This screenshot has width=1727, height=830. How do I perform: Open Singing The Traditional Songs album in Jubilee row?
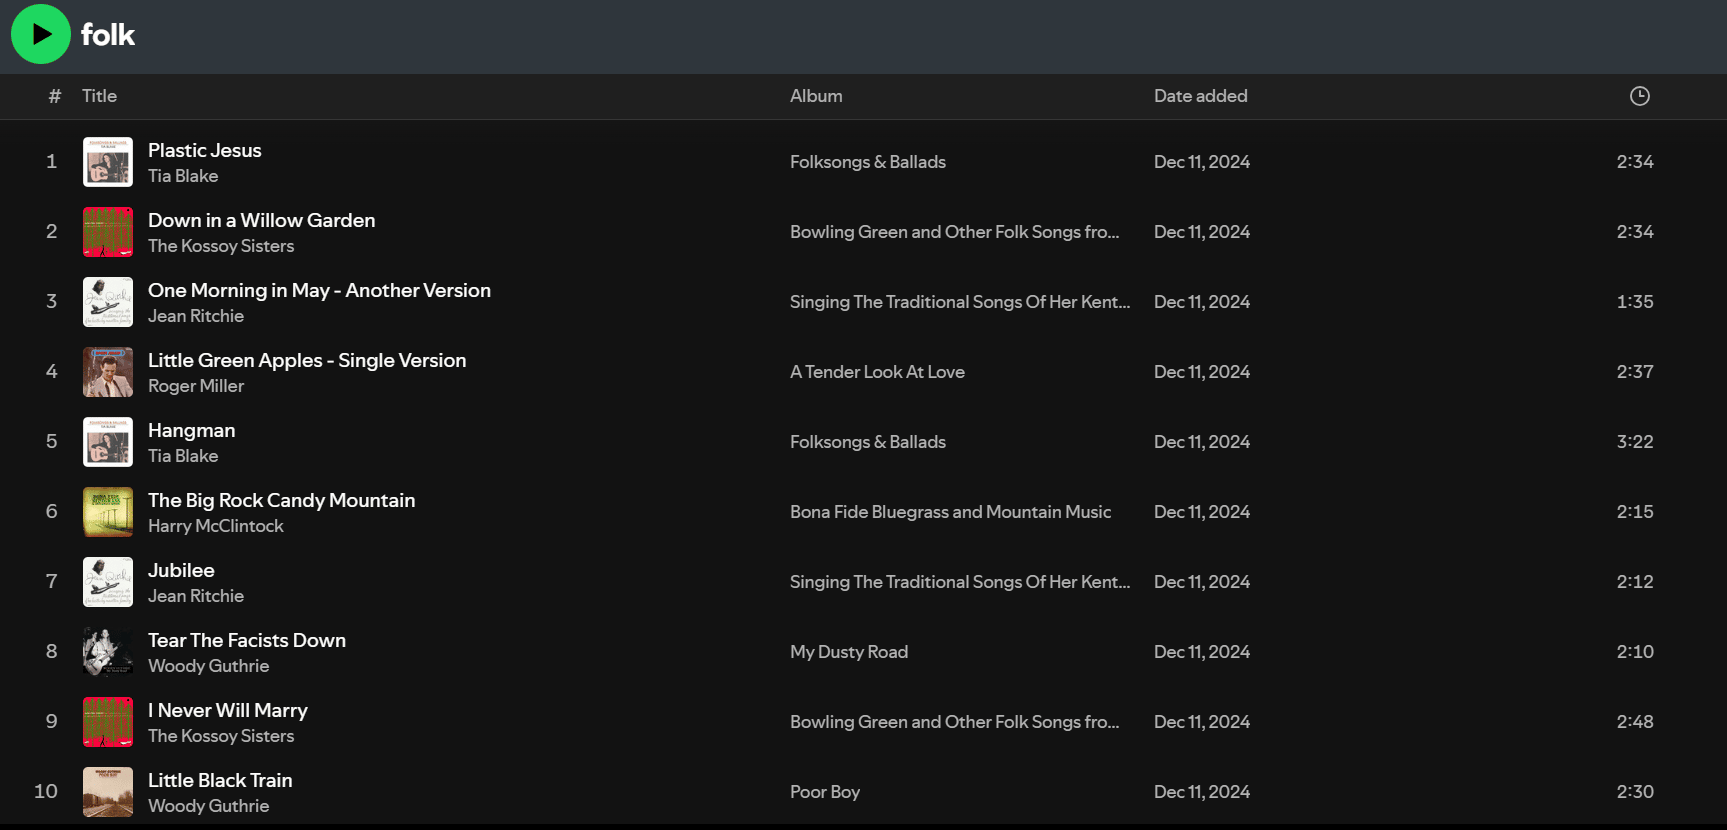point(960,582)
